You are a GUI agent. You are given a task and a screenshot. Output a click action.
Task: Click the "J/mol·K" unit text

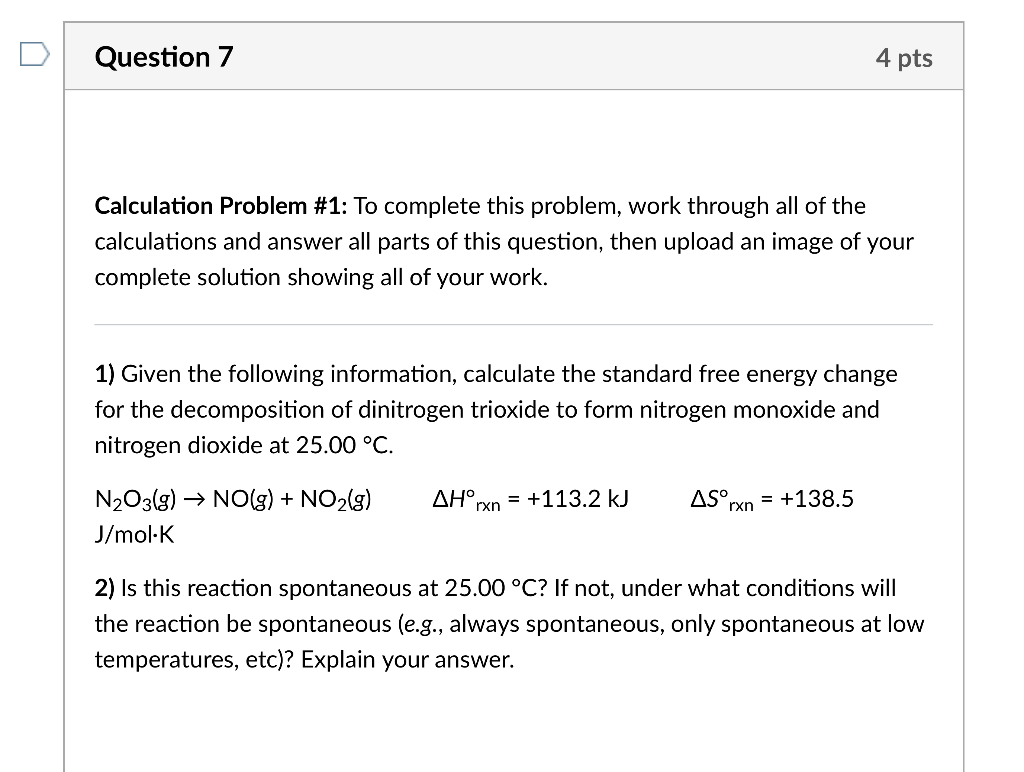pyautogui.click(x=134, y=535)
